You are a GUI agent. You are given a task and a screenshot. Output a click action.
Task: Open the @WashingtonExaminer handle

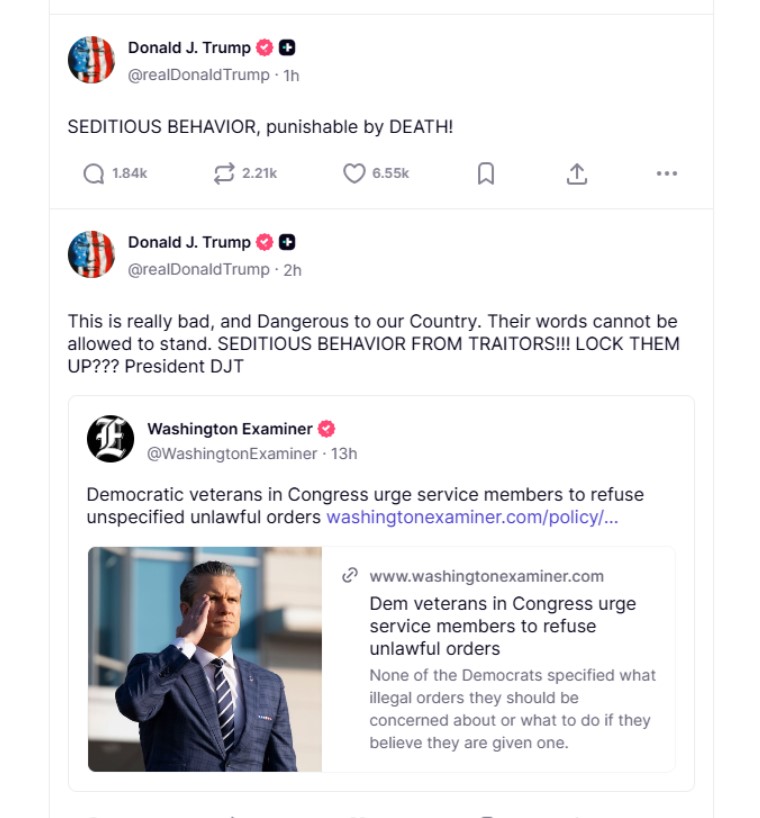(232, 453)
